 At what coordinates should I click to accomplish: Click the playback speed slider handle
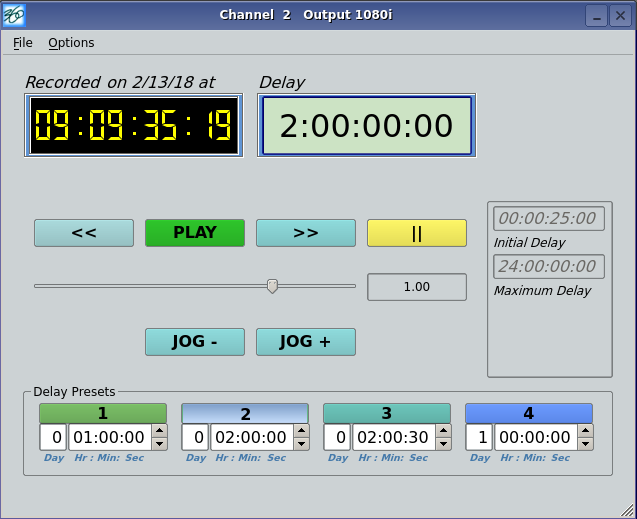coord(272,286)
